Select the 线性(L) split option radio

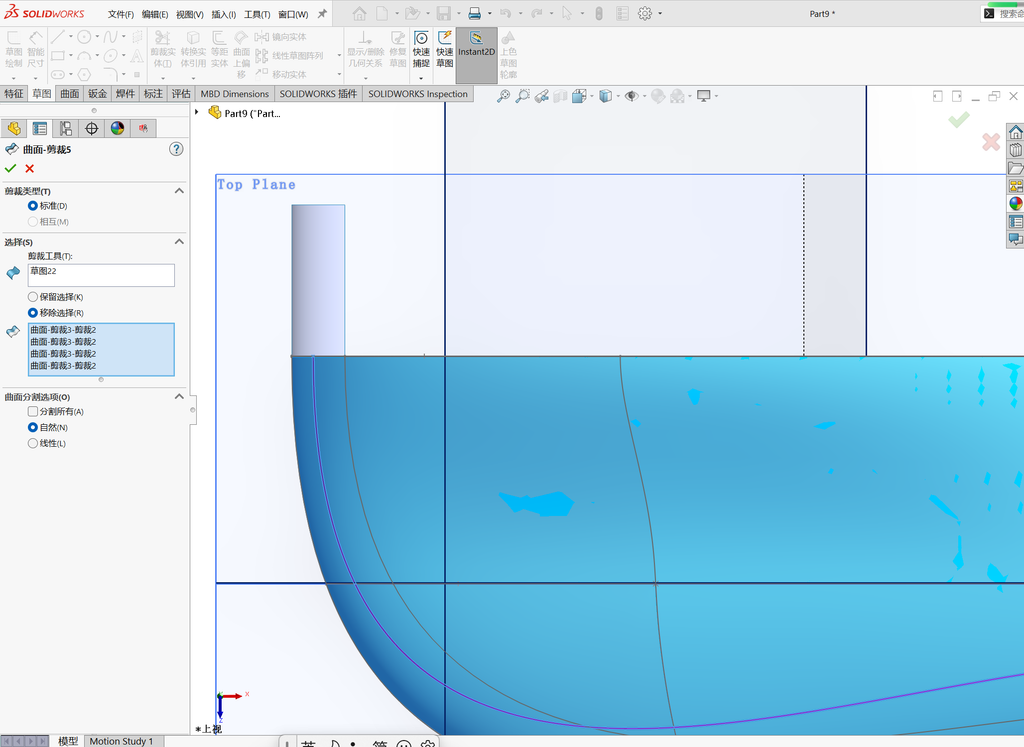point(33,443)
